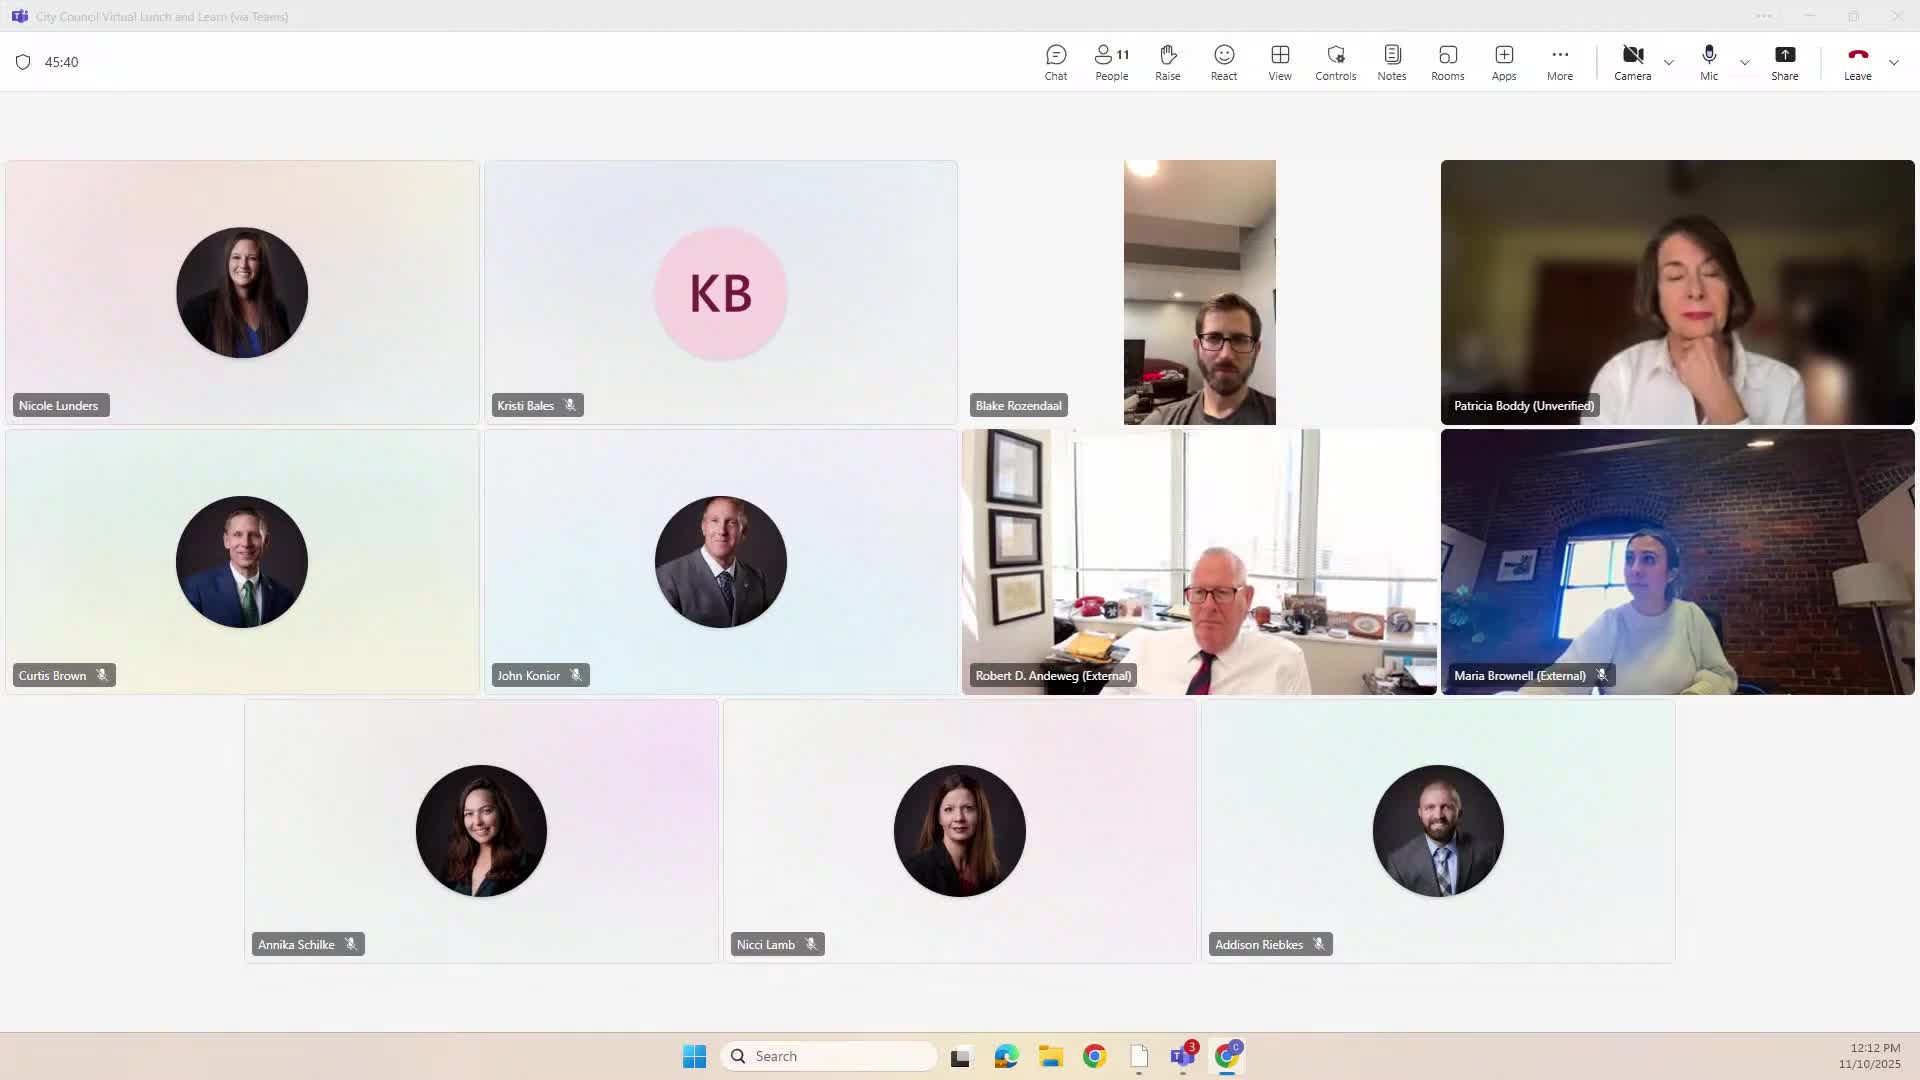Raise your hand in the meeting

[1167, 62]
